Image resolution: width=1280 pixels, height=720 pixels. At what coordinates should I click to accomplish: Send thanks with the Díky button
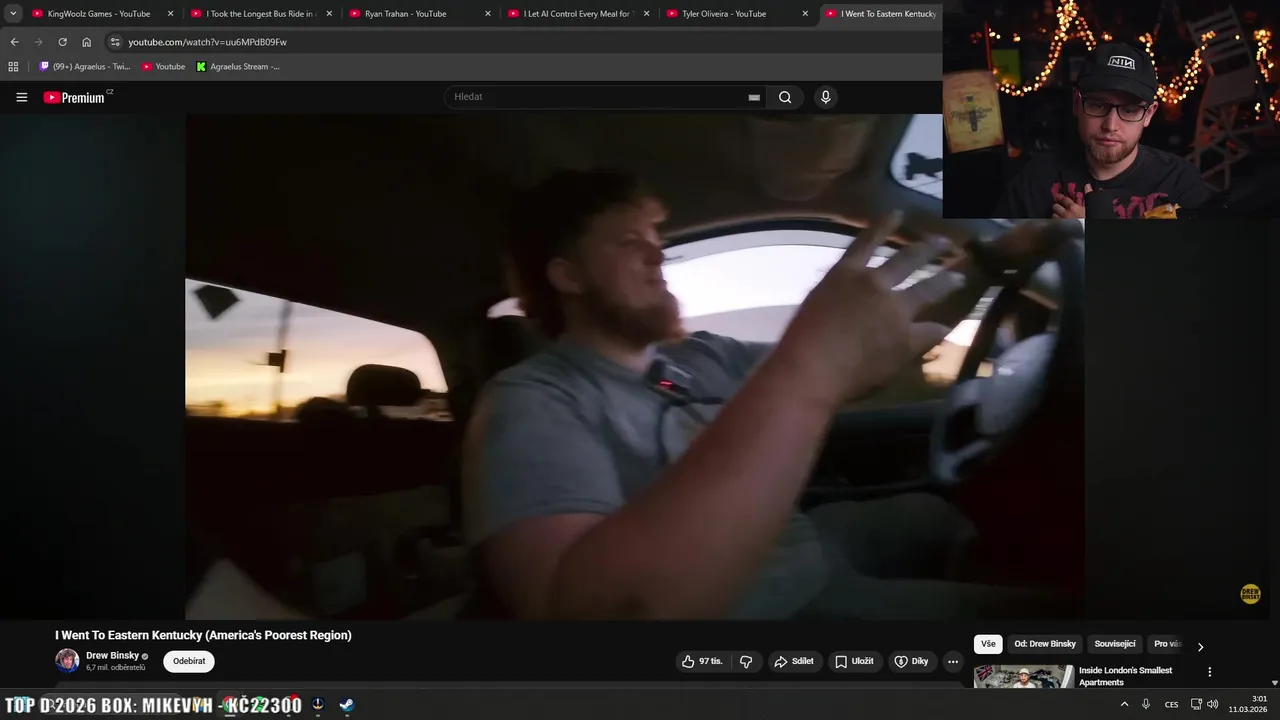[911, 661]
